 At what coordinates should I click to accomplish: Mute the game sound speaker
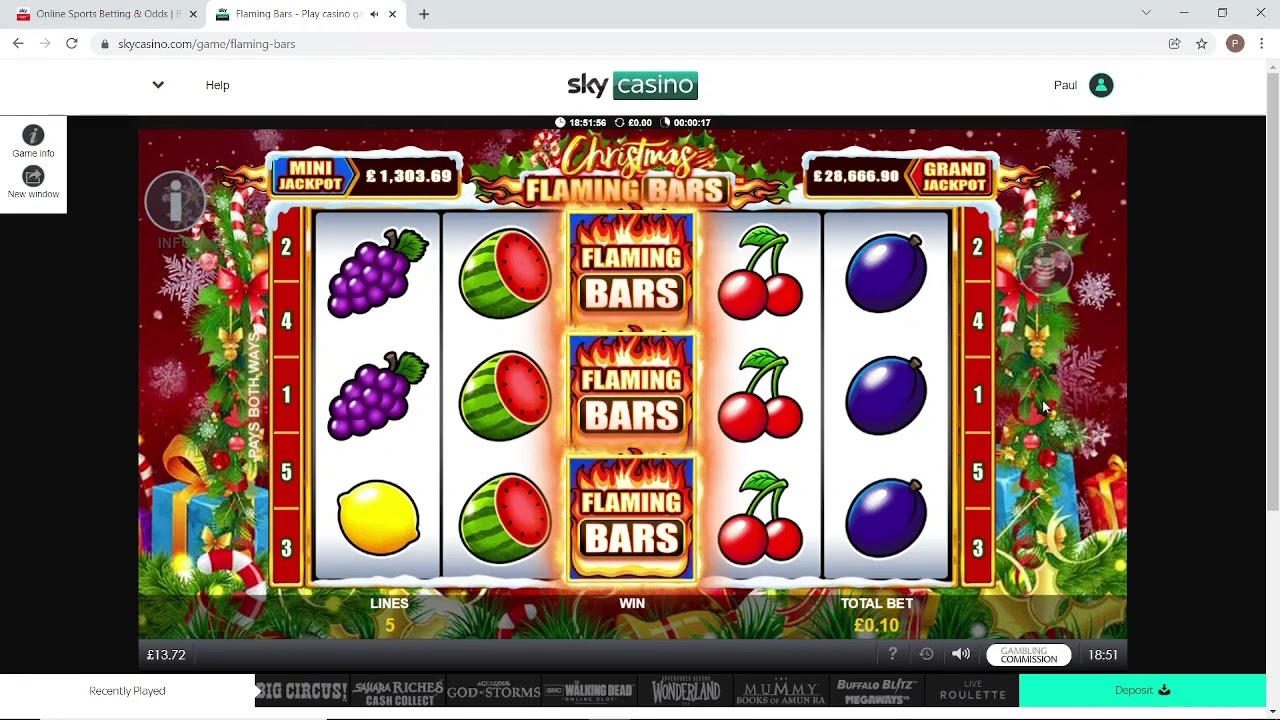(960, 654)
